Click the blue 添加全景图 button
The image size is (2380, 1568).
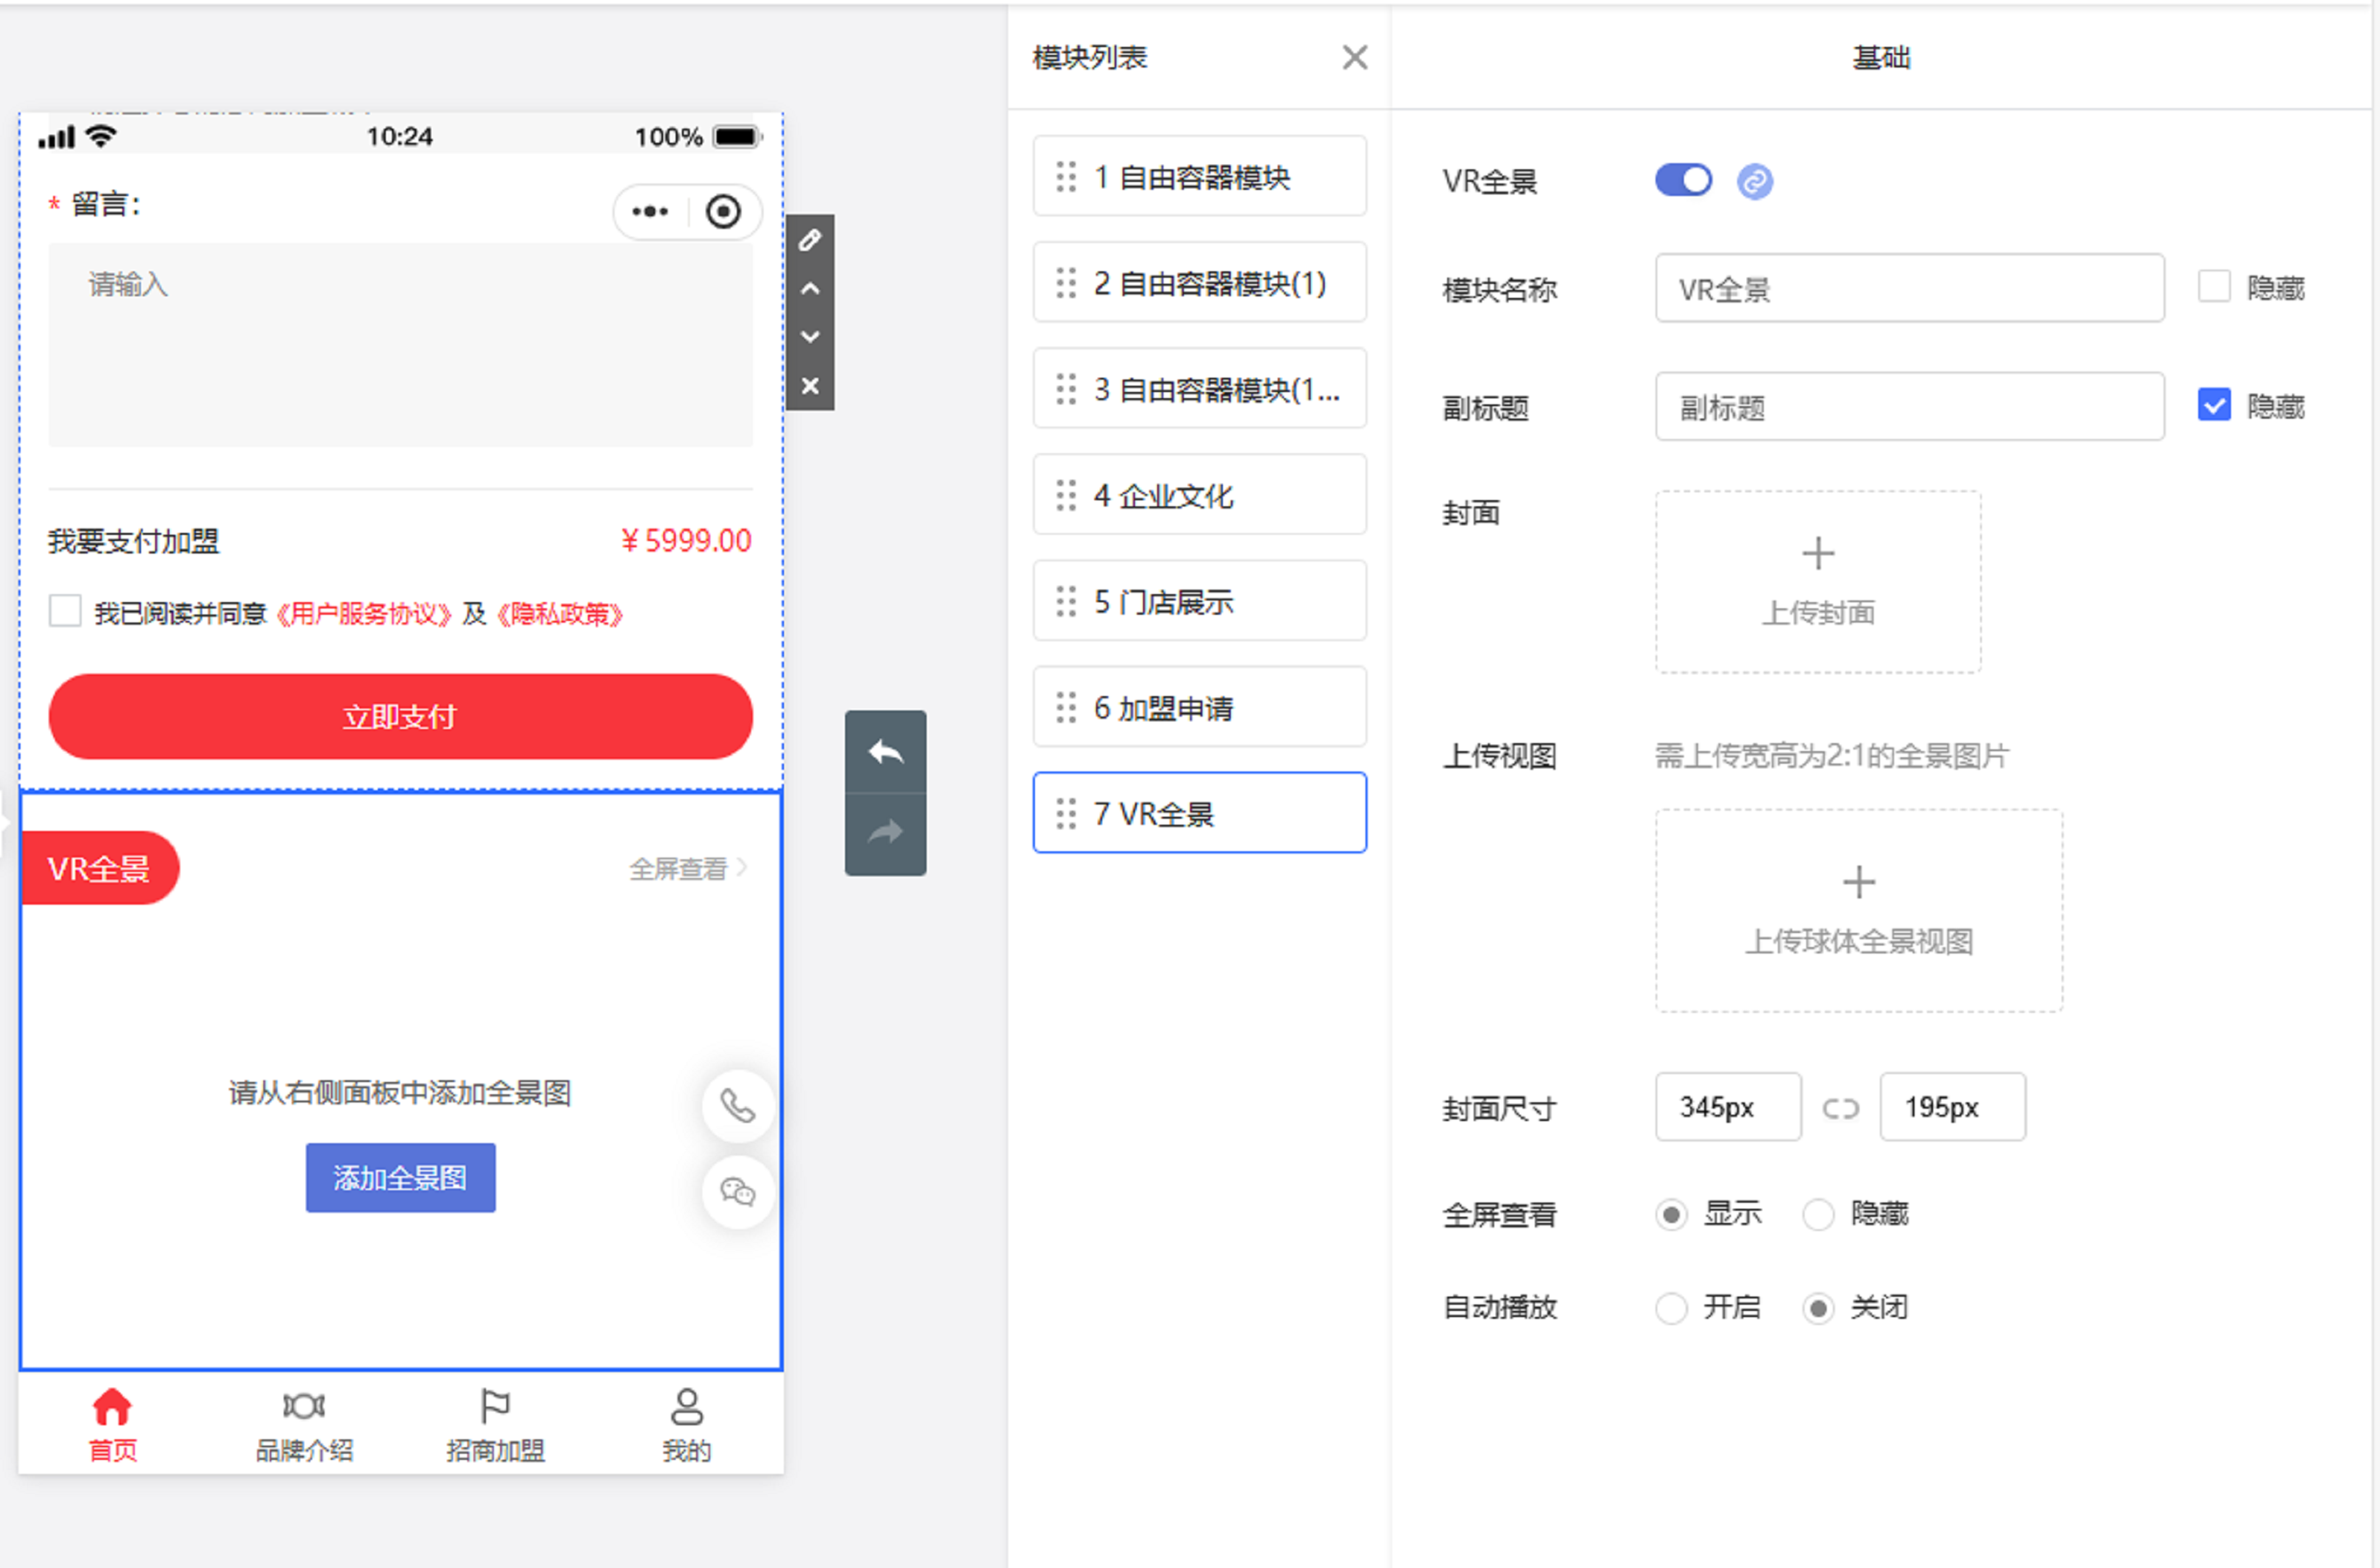pos(400,1177)
